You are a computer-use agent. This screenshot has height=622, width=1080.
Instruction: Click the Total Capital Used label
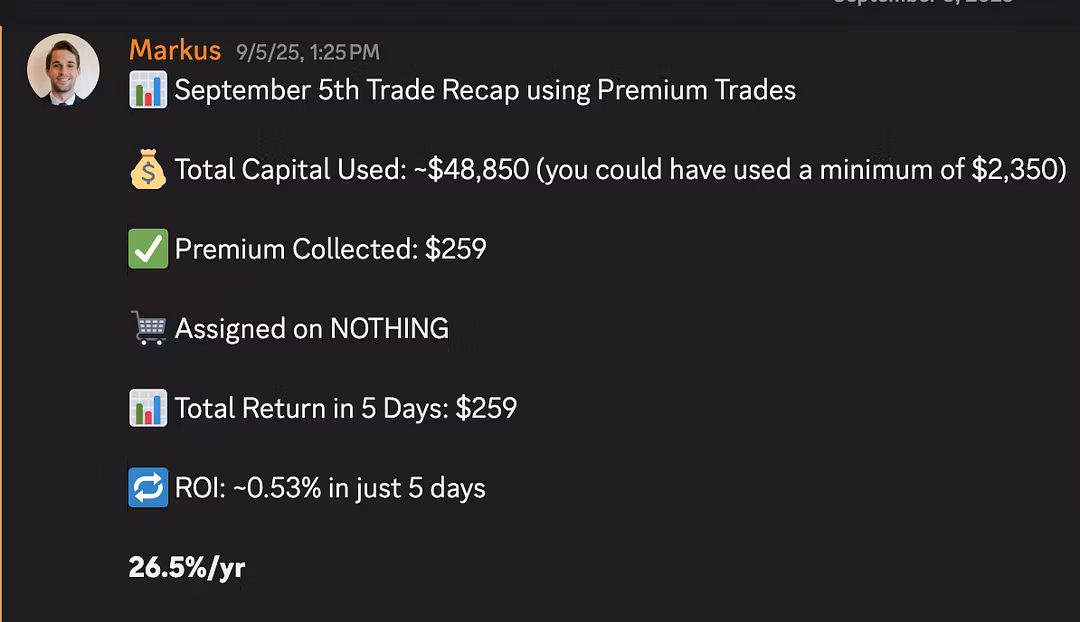coord(288,170)
